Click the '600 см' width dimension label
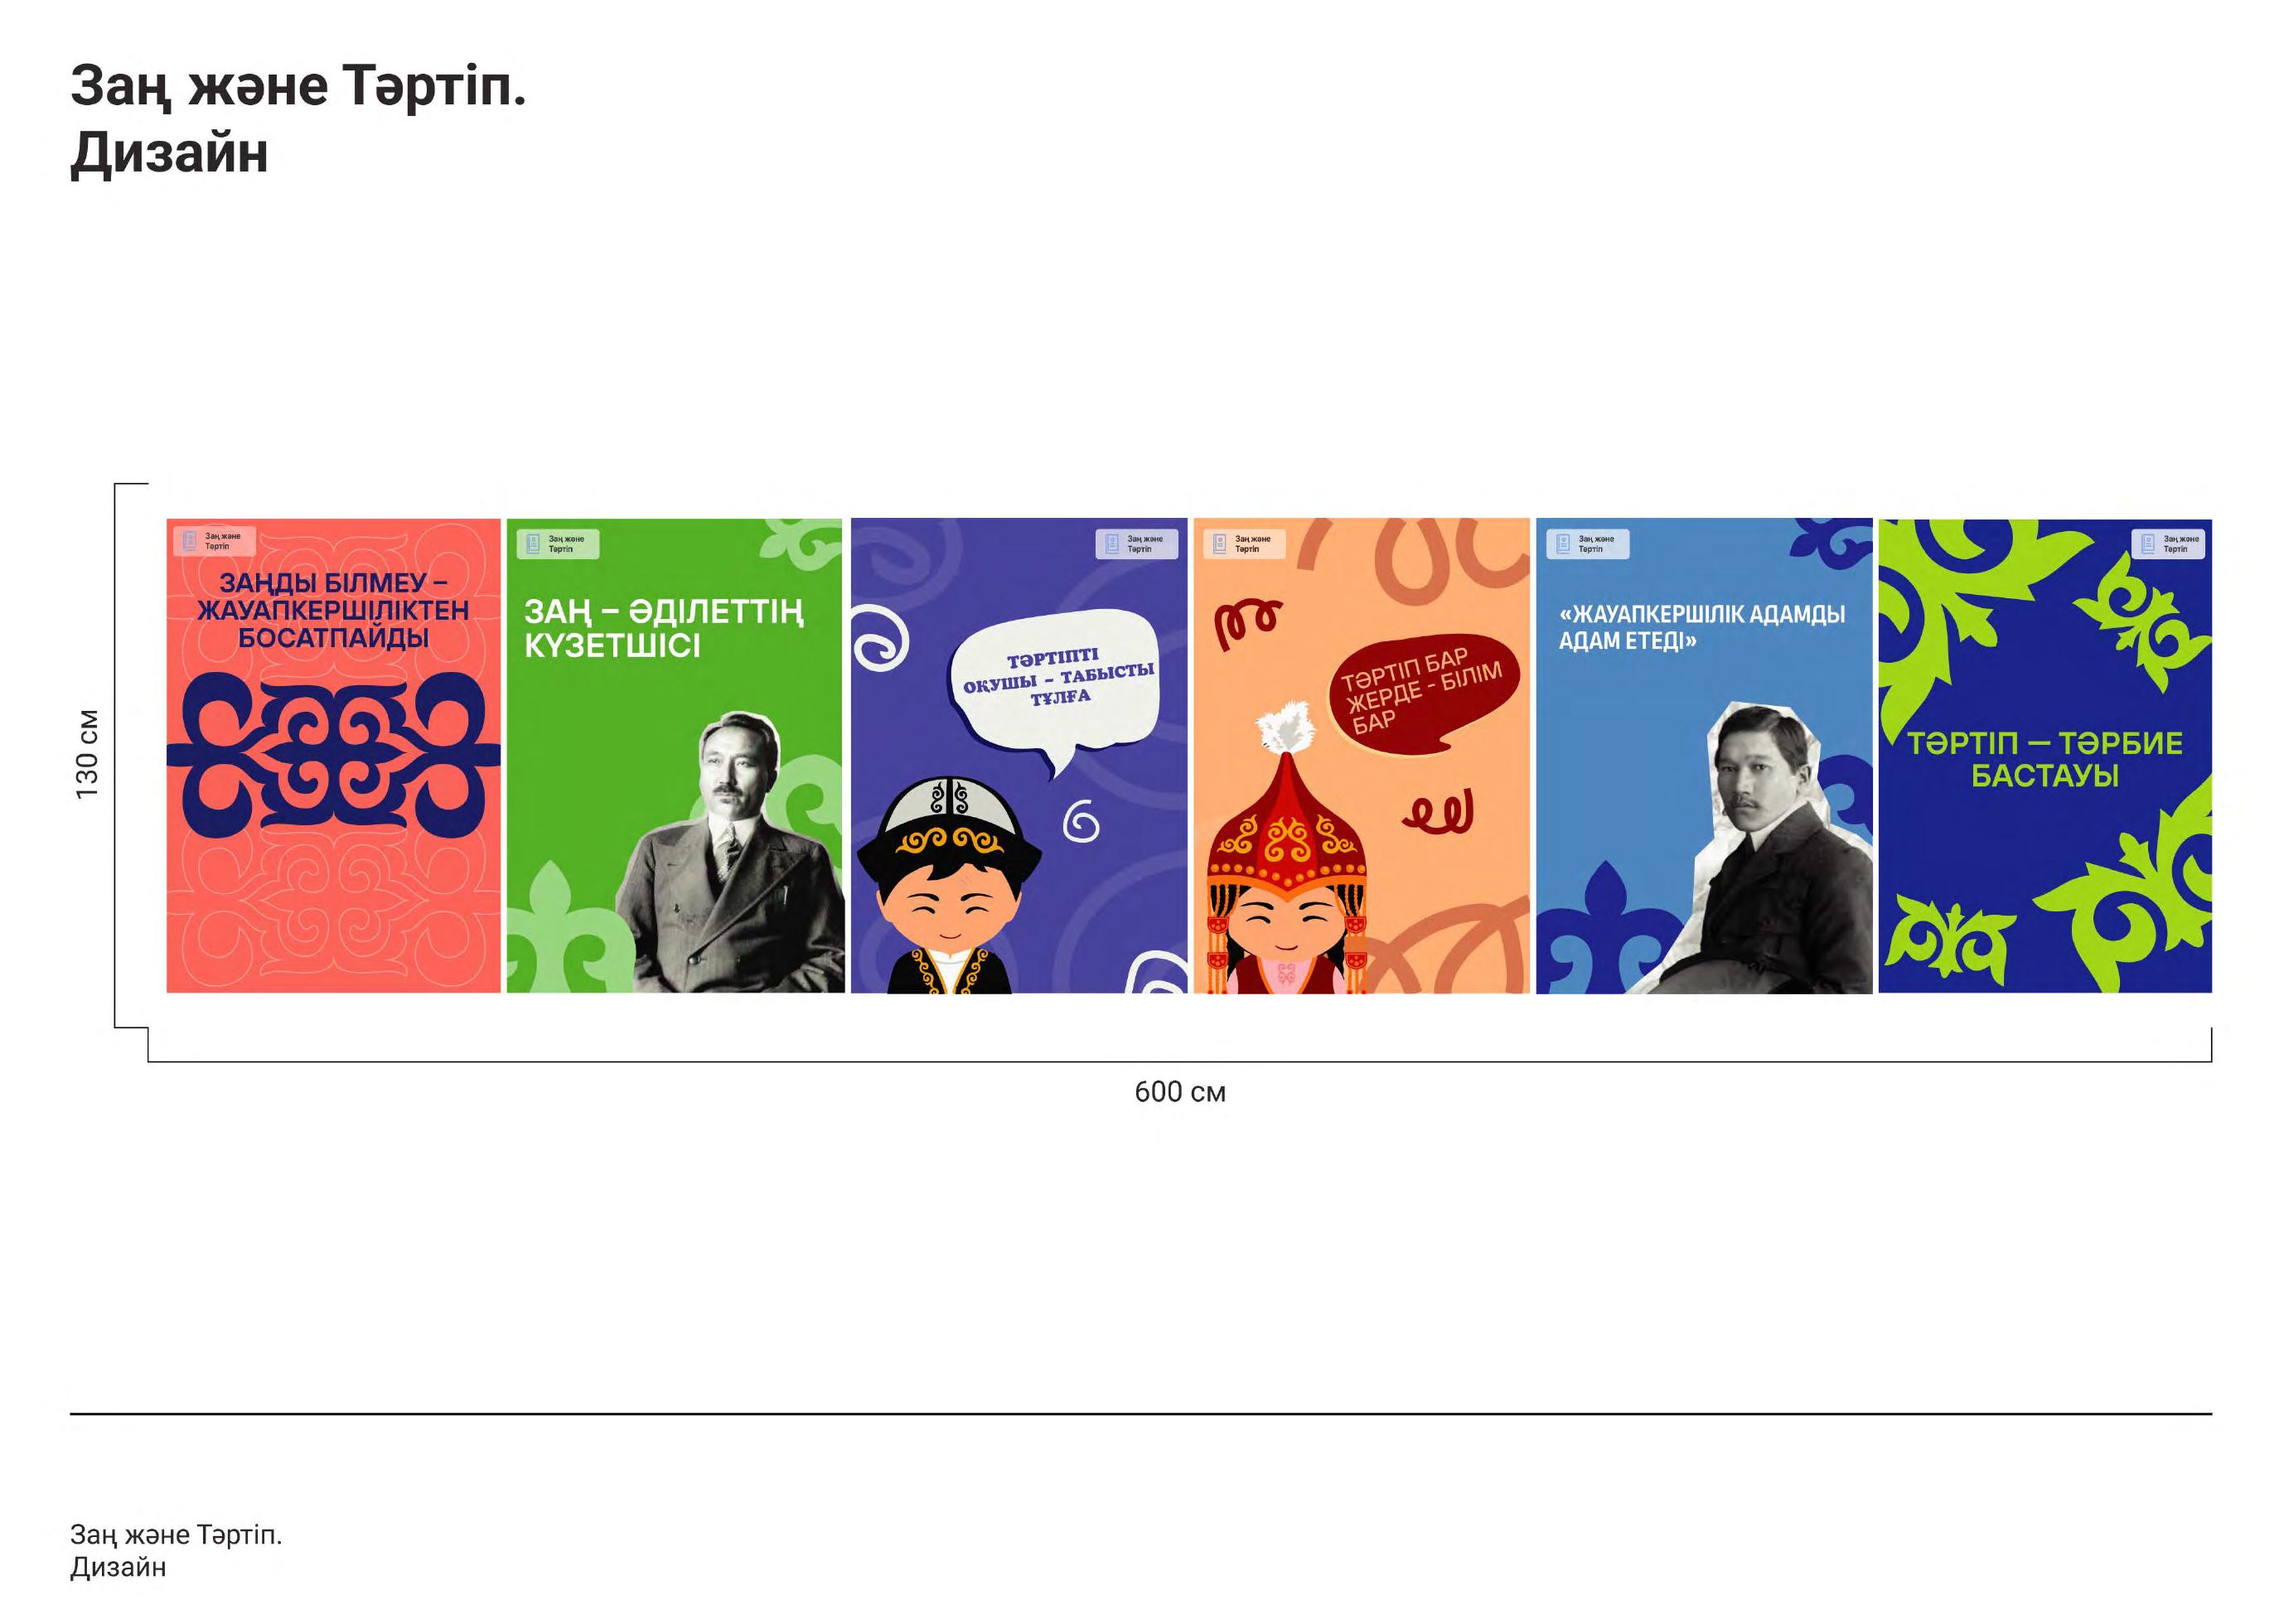The height and width of the screenshot is (1624, 2284). click(1180, 1092)
